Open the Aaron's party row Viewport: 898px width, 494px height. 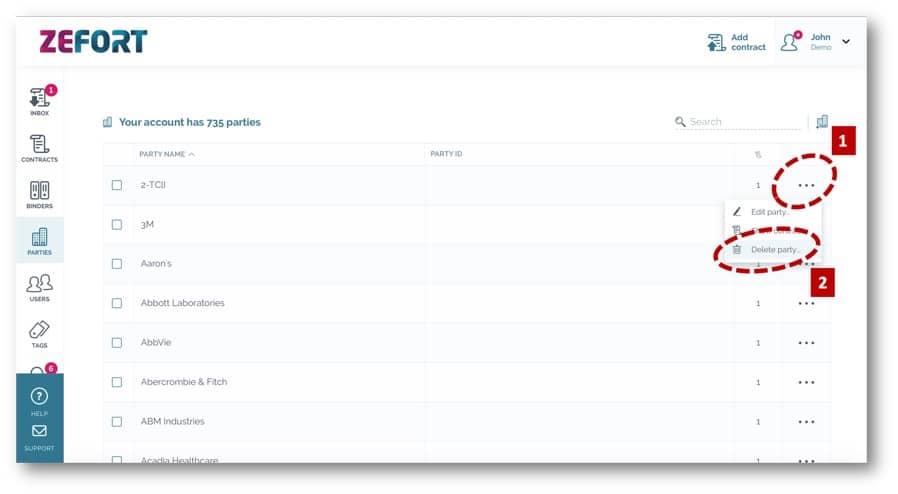pyautogui.click(x=467, y=264)
